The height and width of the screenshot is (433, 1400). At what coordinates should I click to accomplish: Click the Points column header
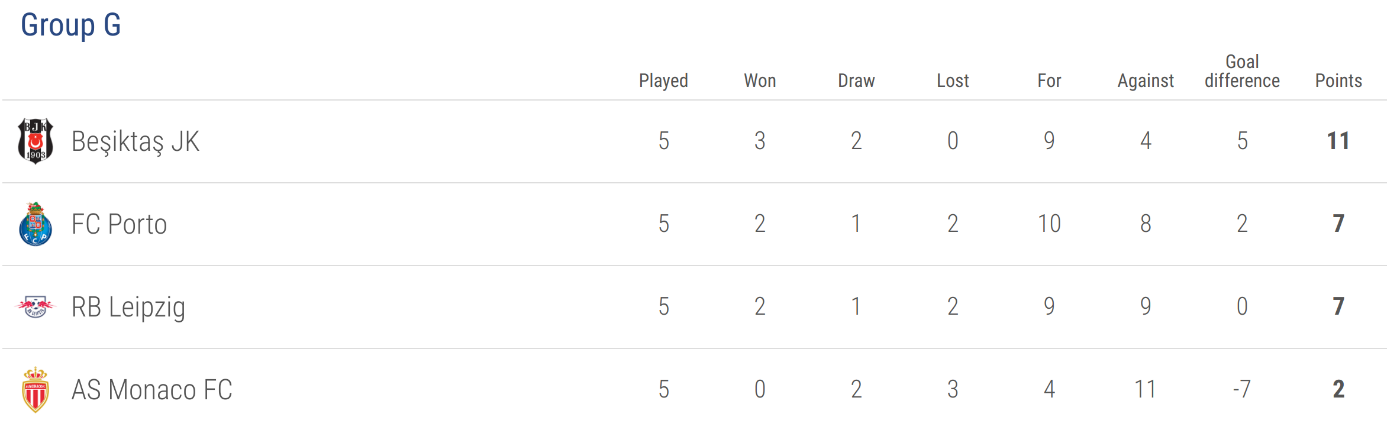point(1339,81)
